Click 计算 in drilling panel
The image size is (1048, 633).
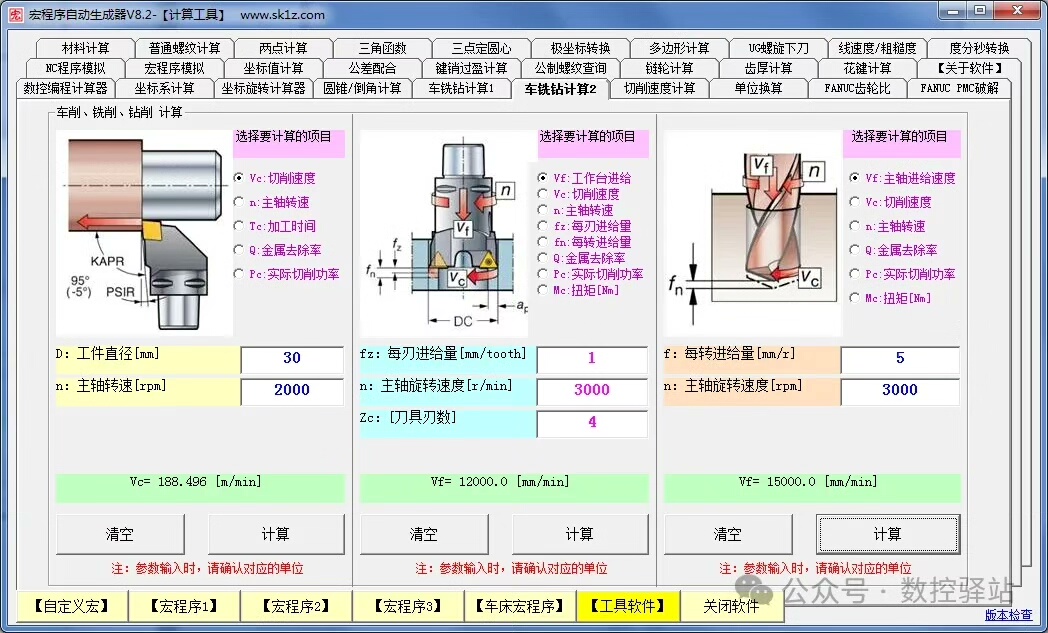(x=888, y=534)
